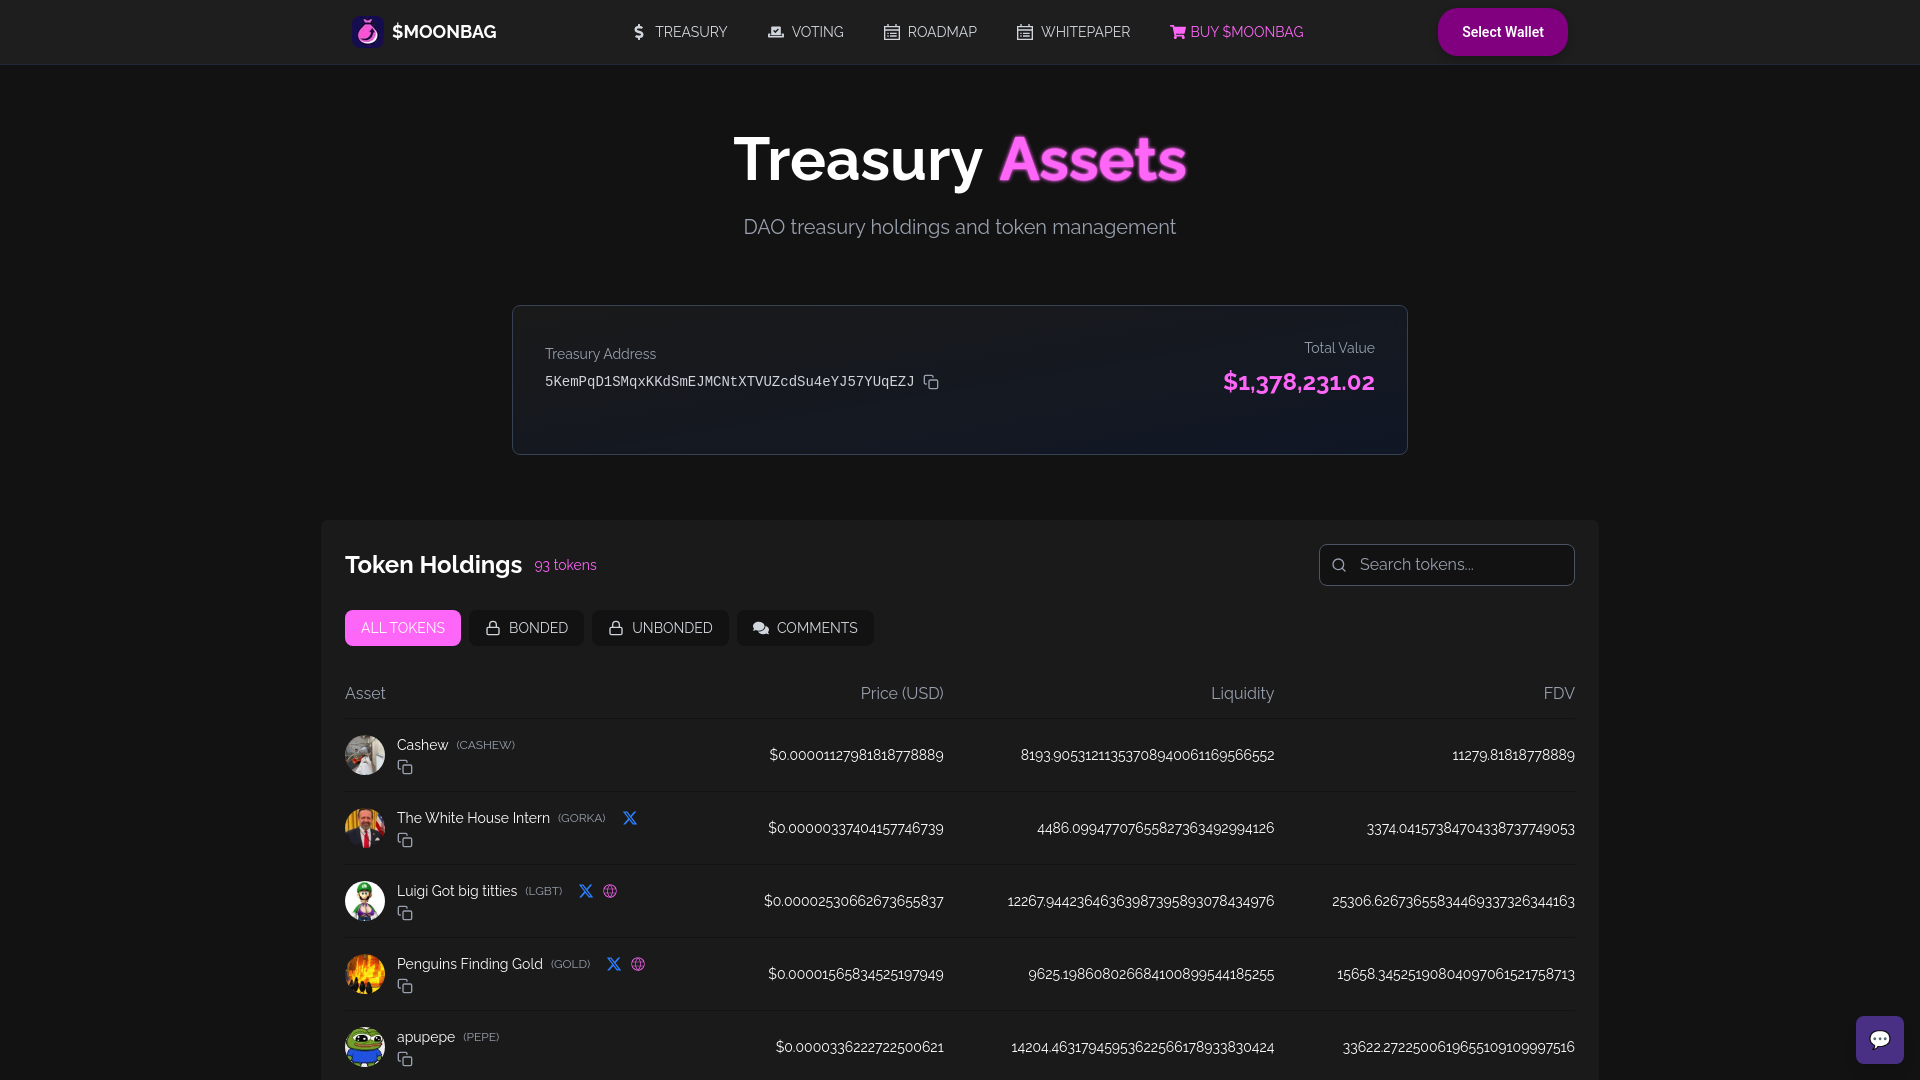The width and height of the screenshot is (1920, 1080).
Task: Click the Price (USD) column header
Action: point(902,693)
